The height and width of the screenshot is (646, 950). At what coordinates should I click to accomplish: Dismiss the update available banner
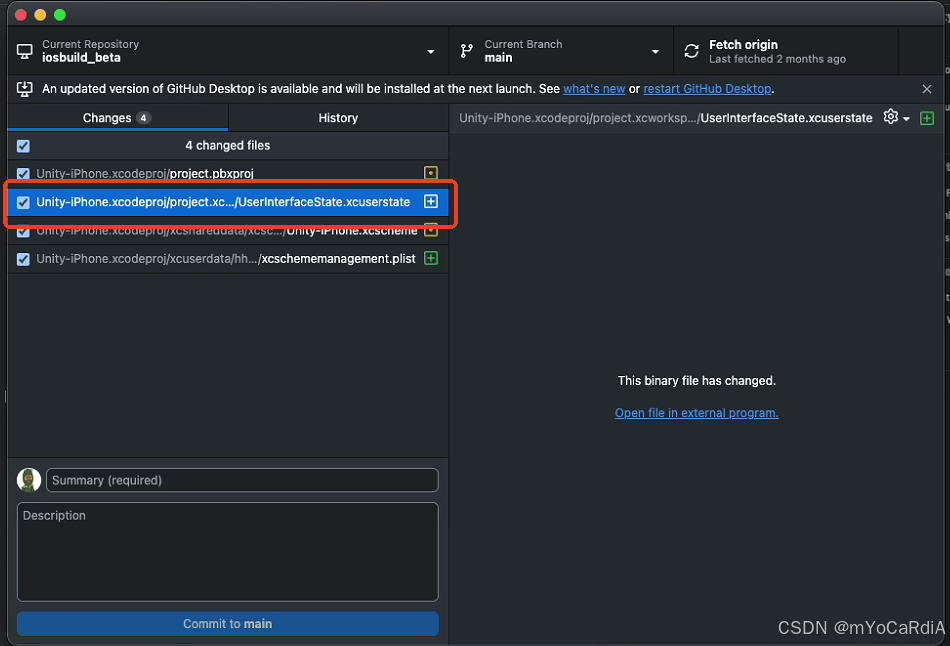click(x=926, y=89)
